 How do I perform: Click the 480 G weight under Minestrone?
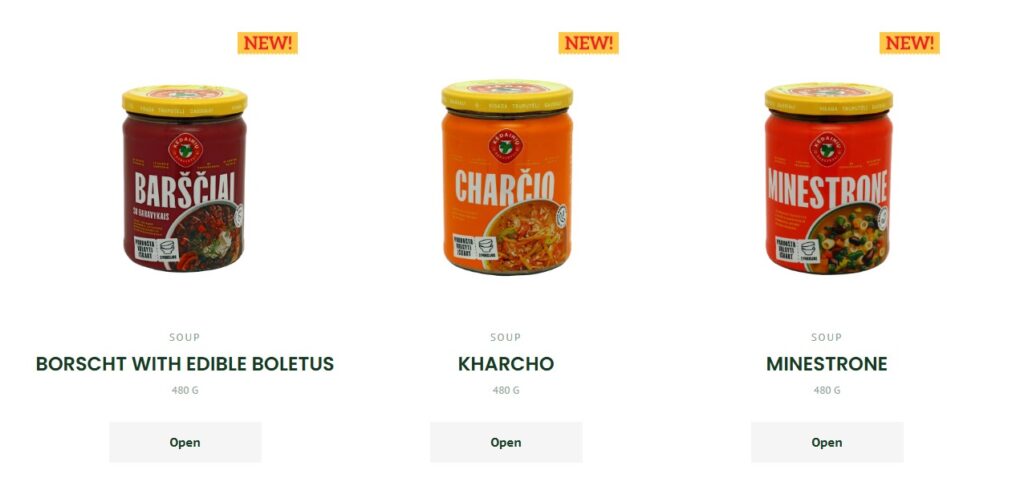pyautogui.click(x=827, y=391)
